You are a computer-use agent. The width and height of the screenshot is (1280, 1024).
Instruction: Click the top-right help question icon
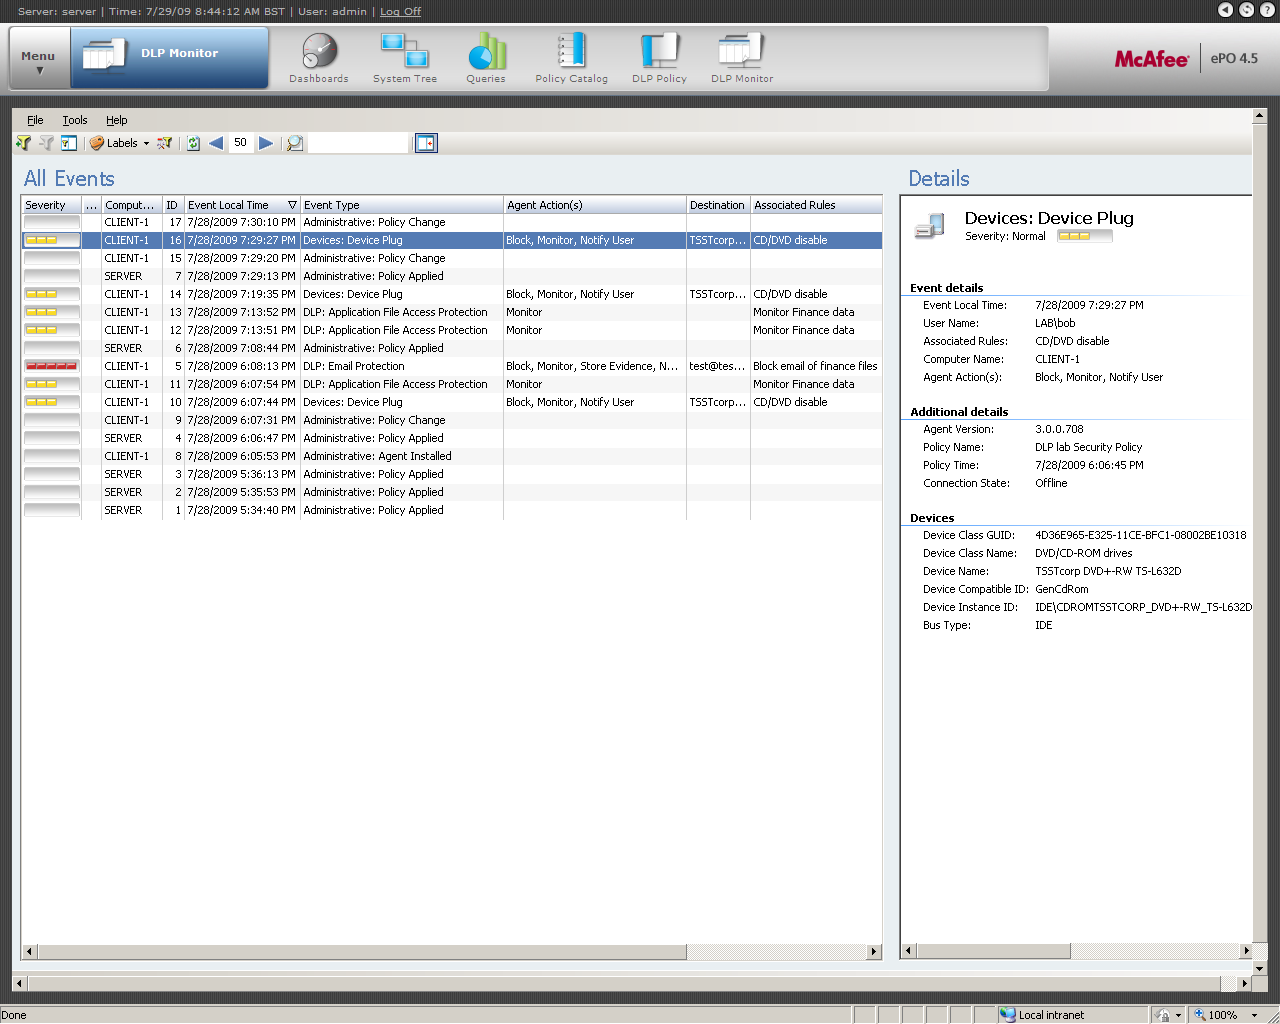click(1267, 9)
